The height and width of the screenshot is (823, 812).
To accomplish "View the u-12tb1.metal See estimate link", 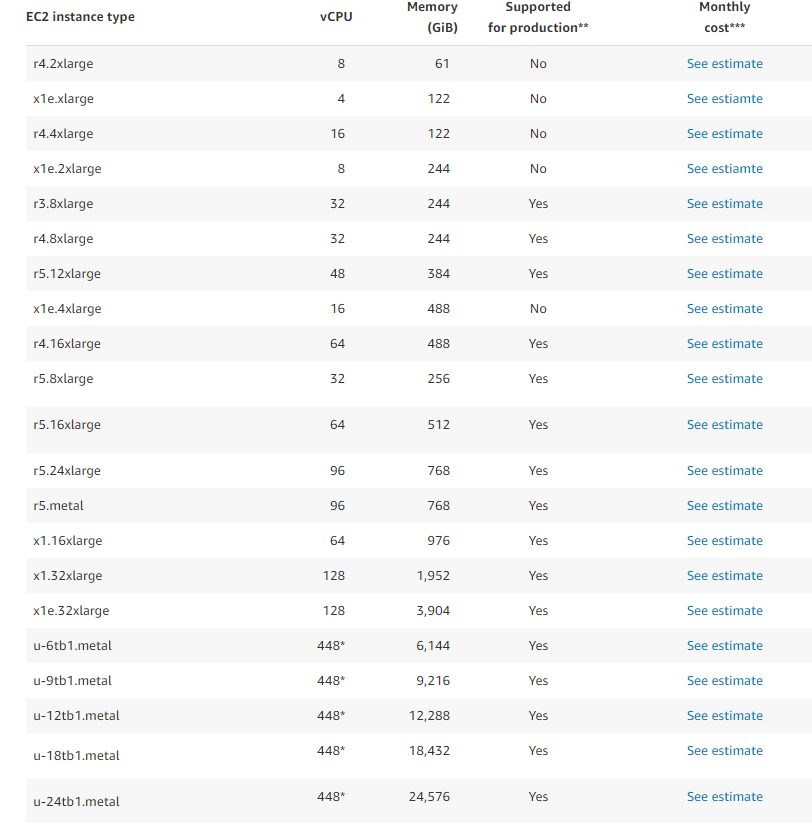I will coord(724,716).
